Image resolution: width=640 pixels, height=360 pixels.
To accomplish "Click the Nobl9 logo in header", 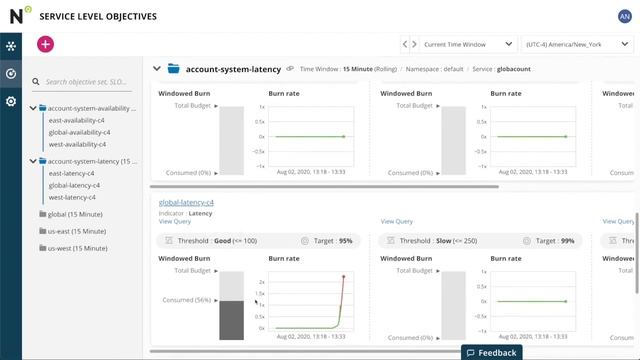I will 20,15.
